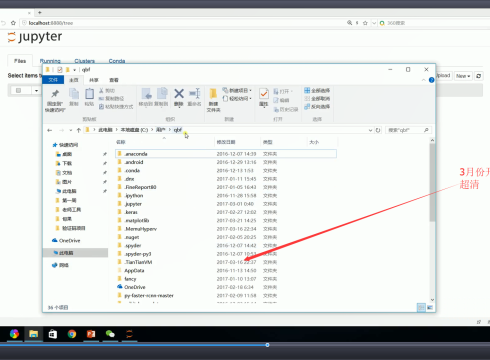
Task: Go up one folder with the up arrow
Action: (x=79, y=130)
